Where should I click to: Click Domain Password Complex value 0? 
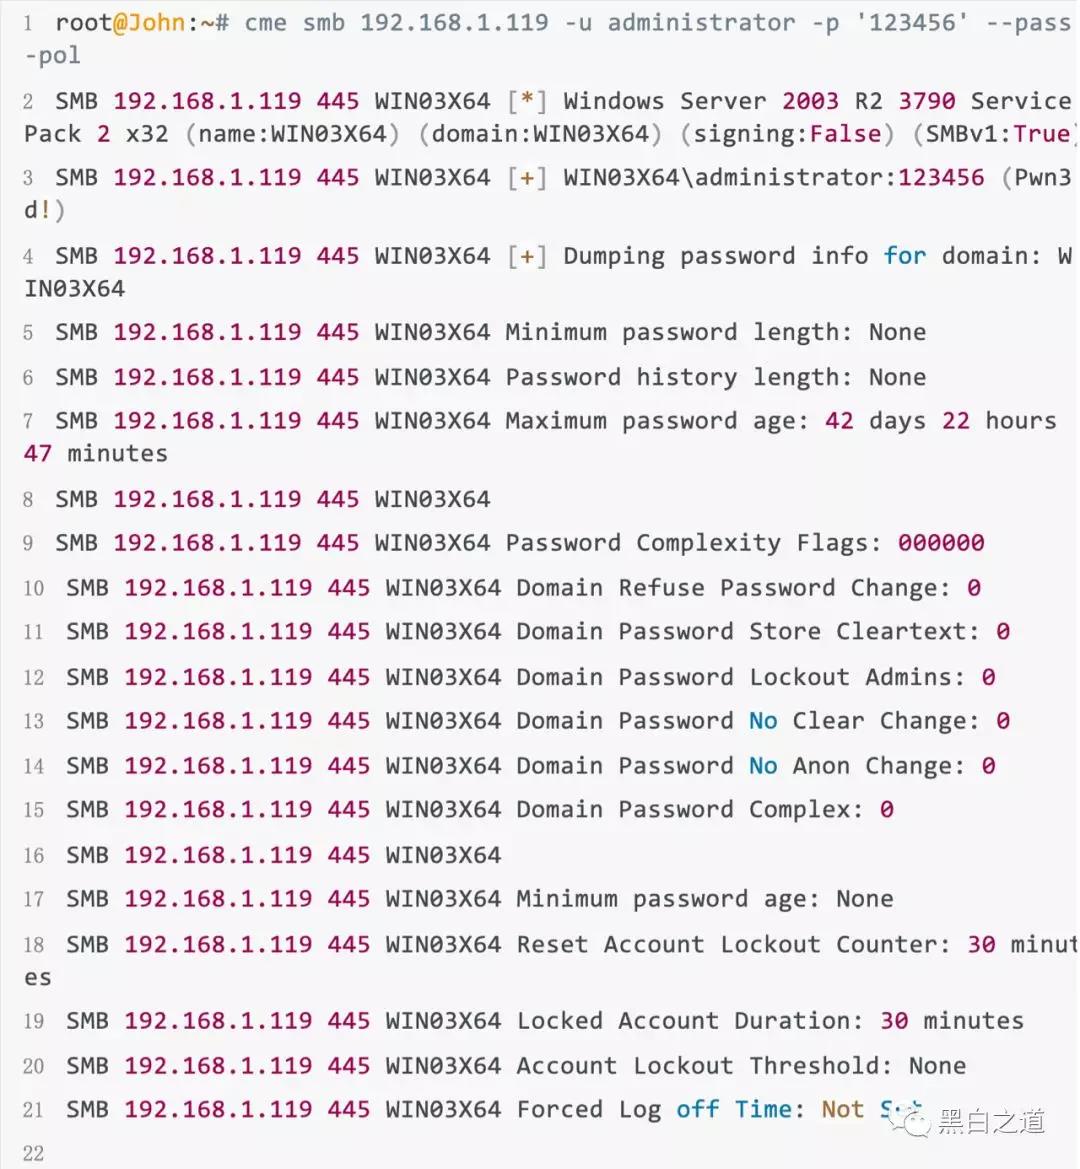pyautogui.click(x=886, y=809)
